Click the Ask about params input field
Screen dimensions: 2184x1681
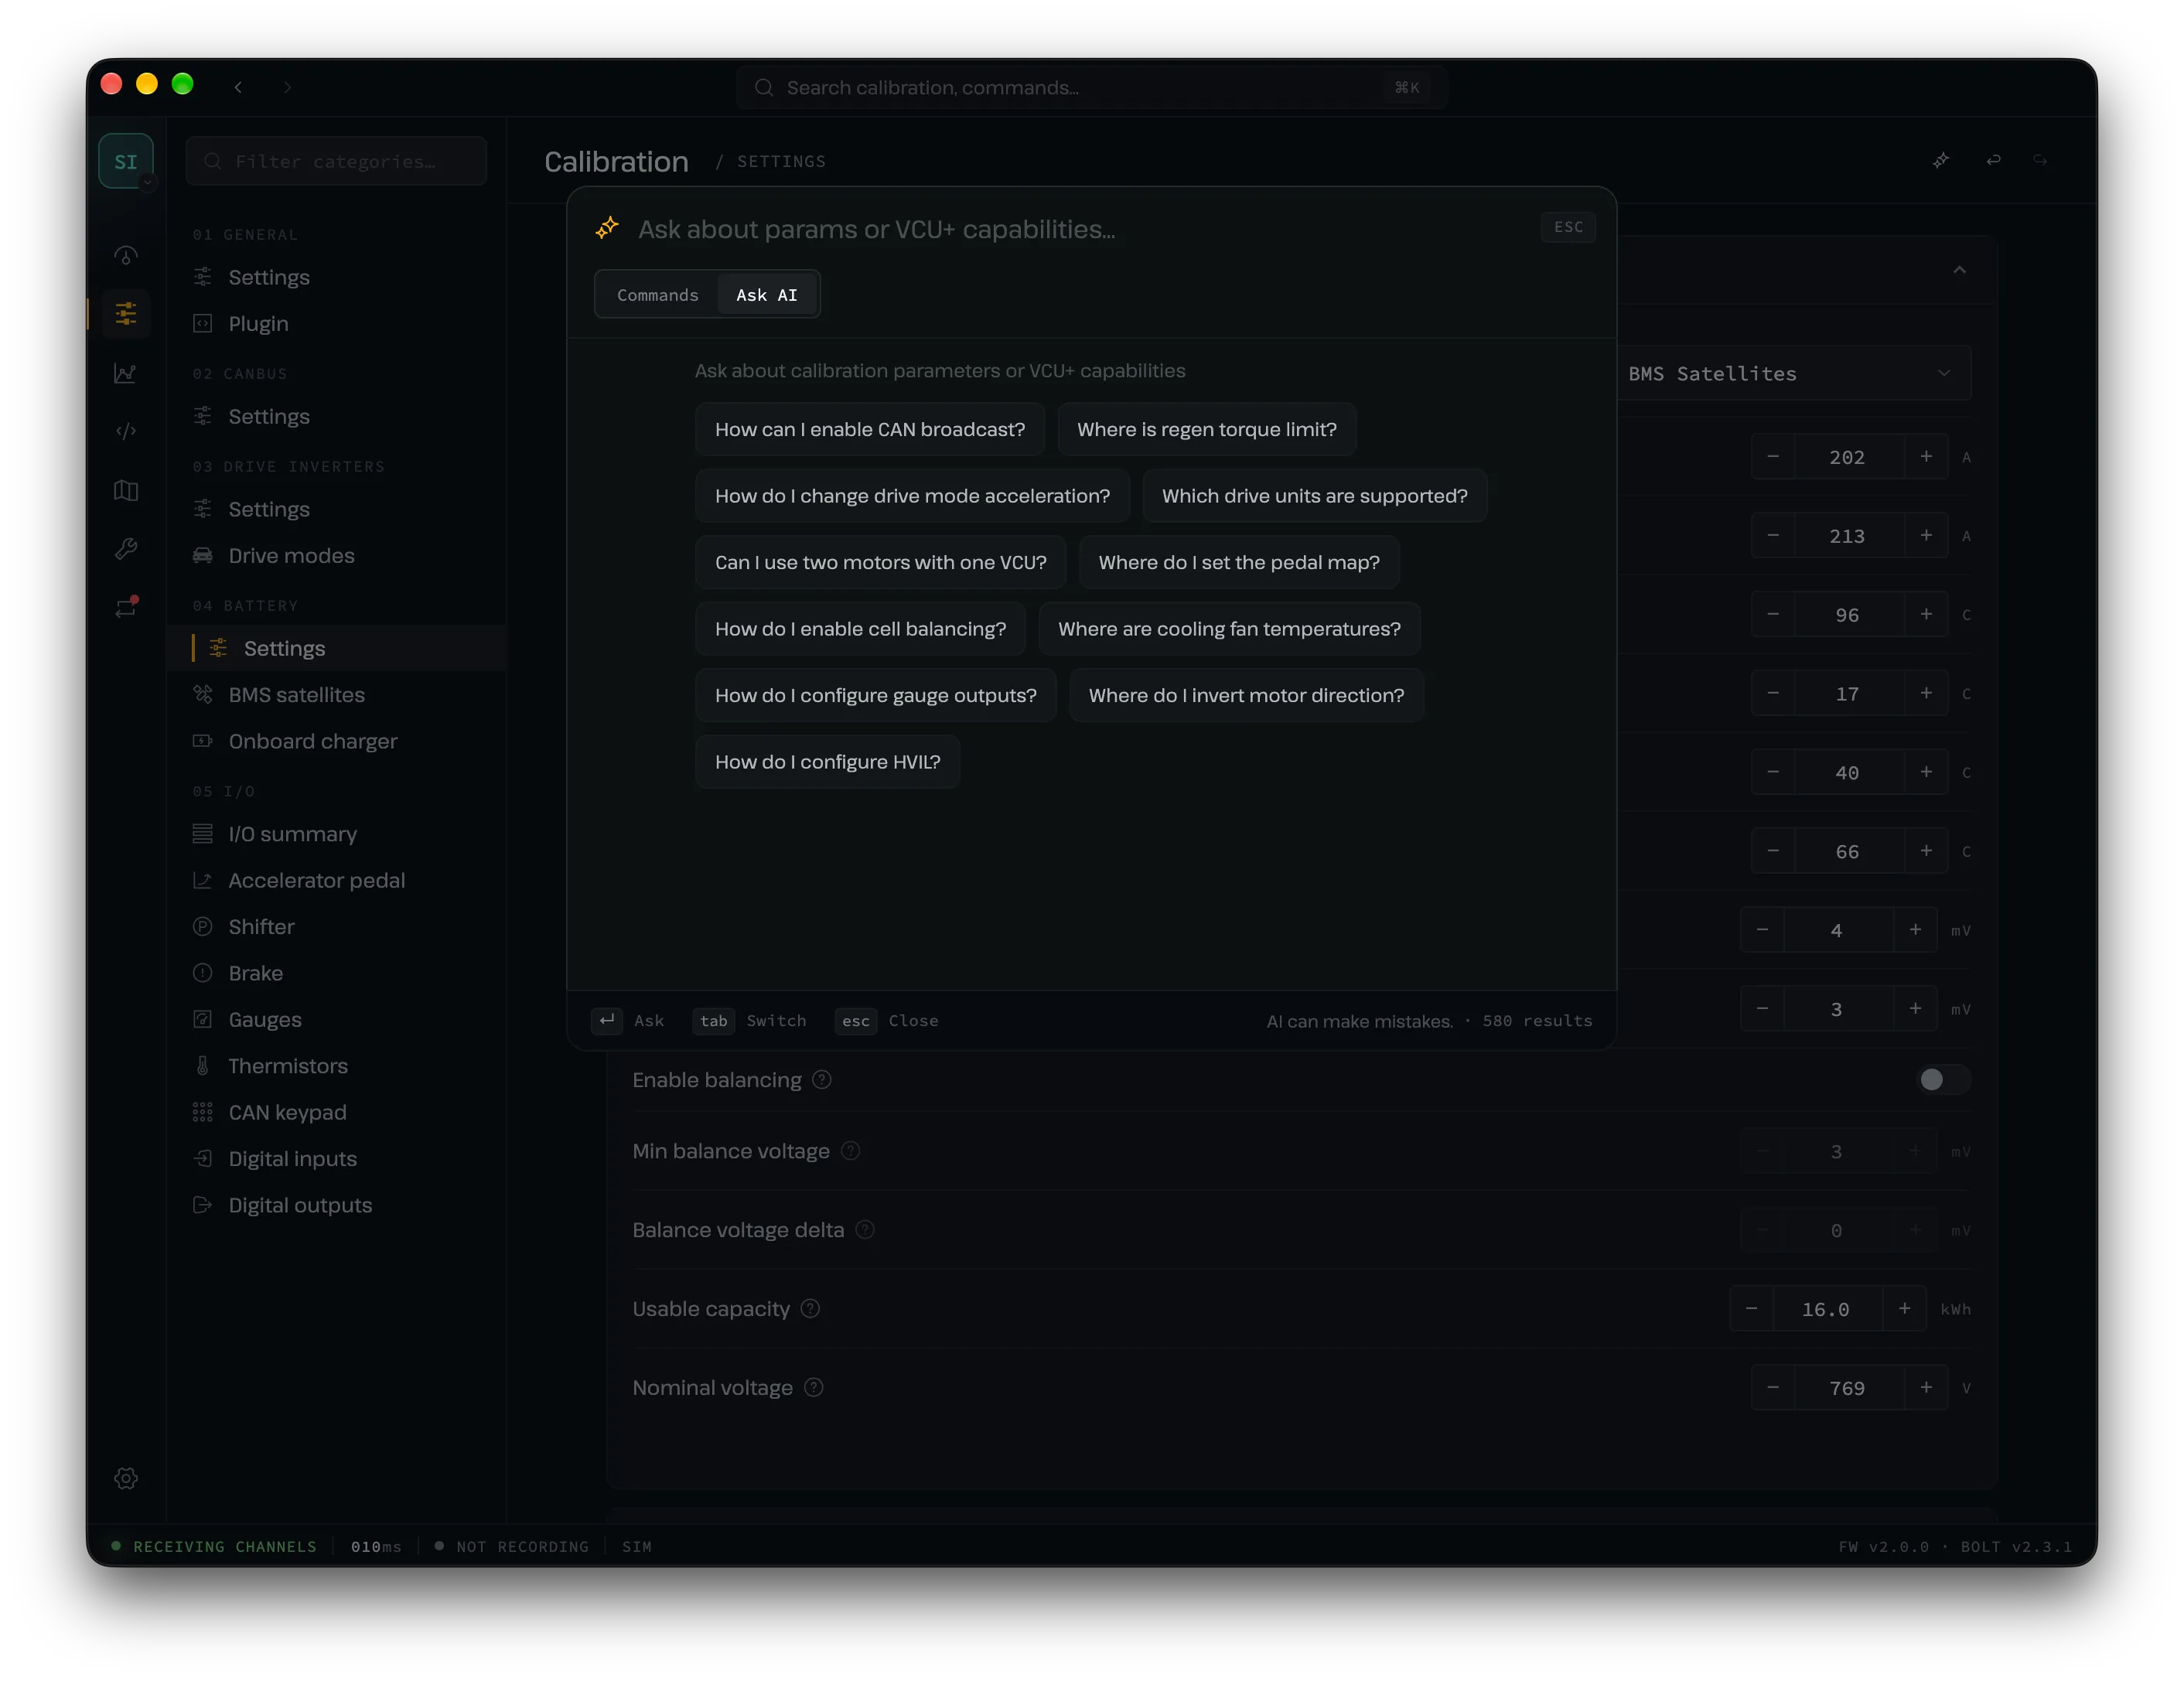coord(1080,229)
